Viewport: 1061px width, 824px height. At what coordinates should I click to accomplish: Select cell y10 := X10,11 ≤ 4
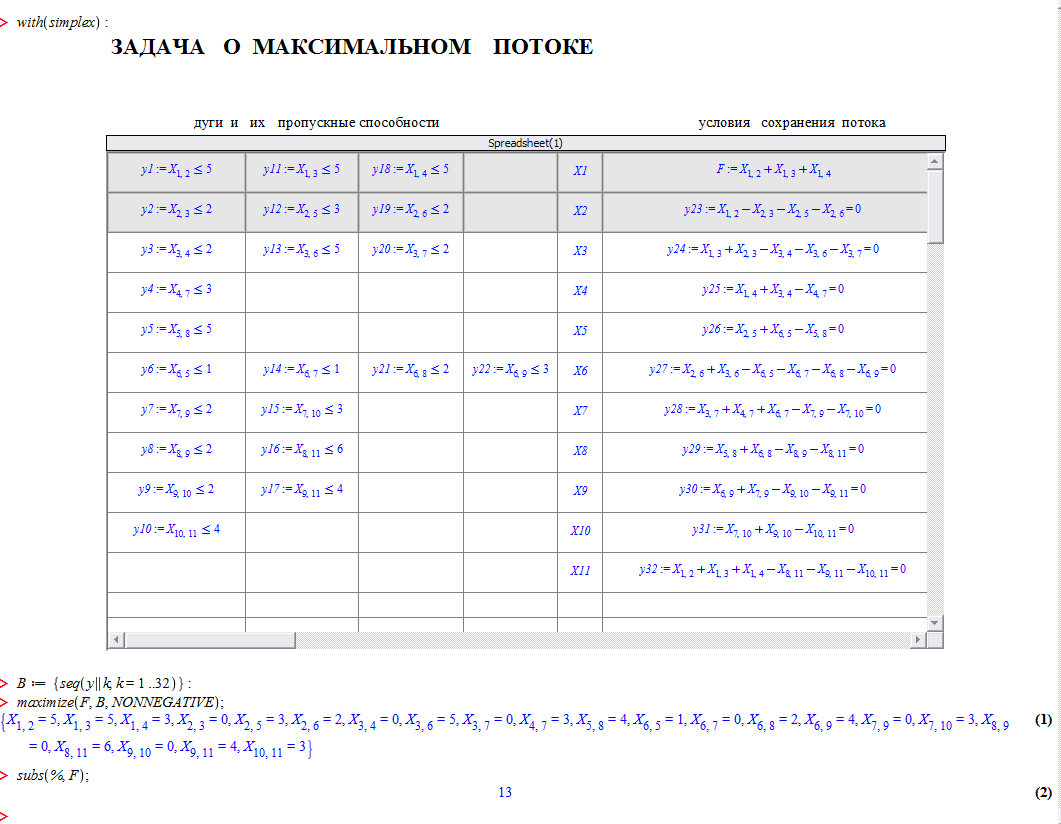pyautogui.click(x=177, y=532)
